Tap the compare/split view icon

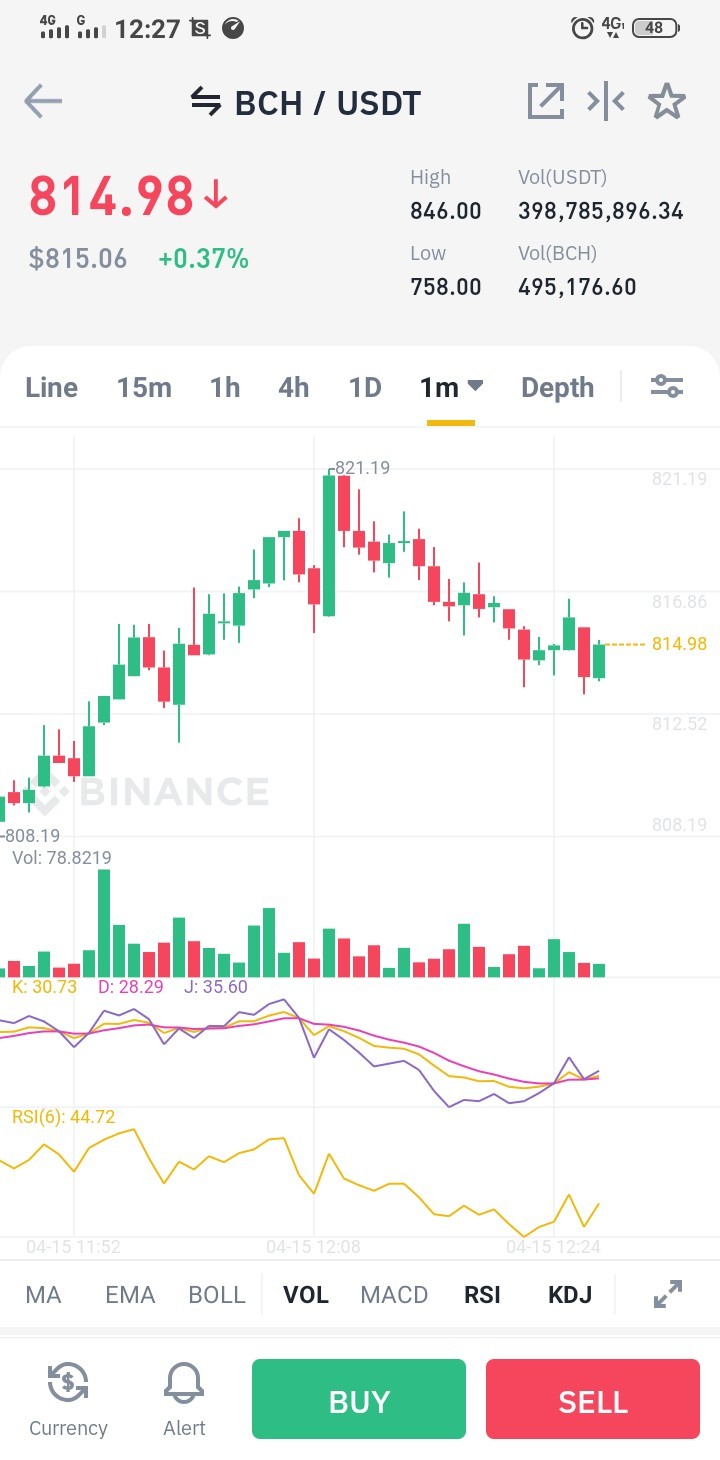coord(606,101)
